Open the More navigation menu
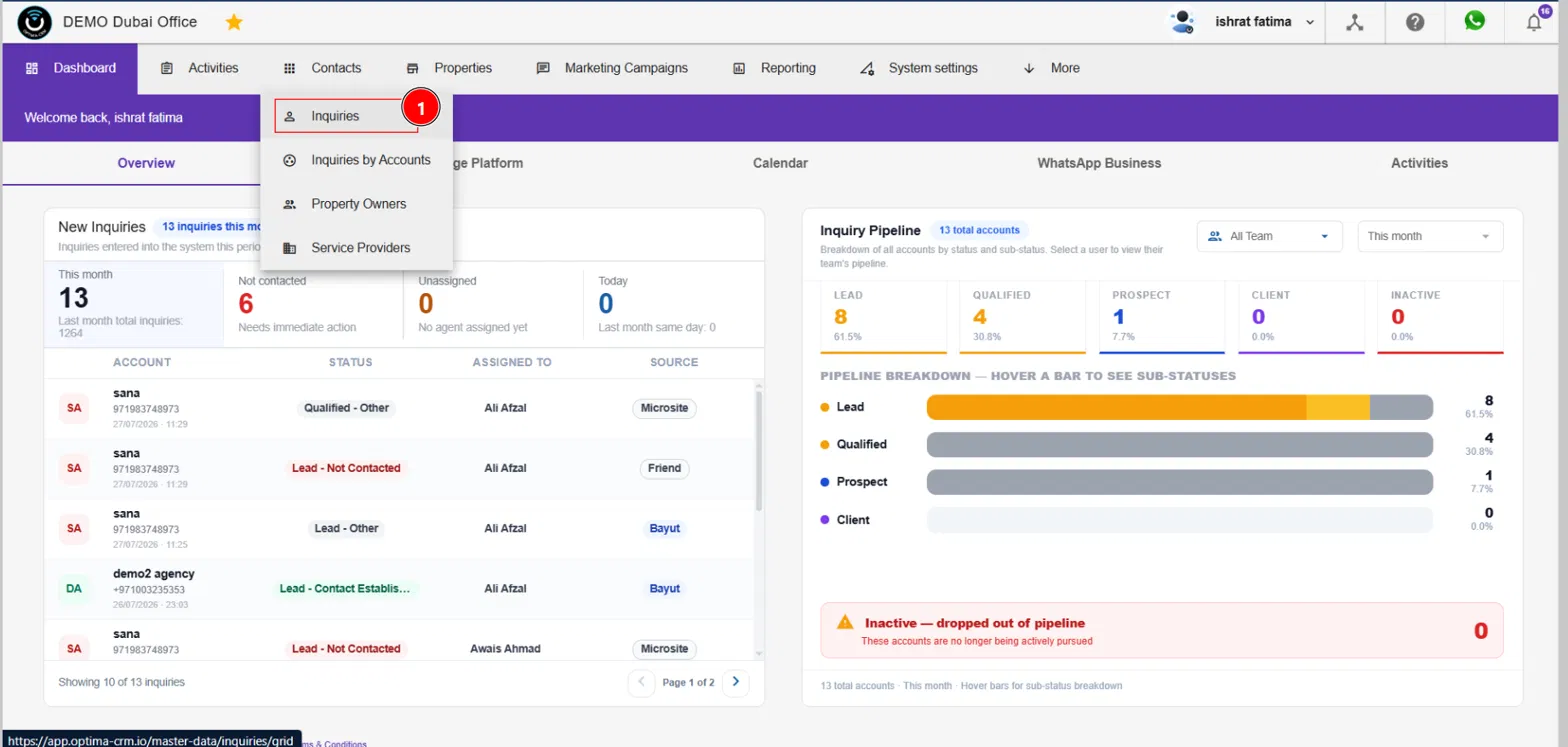 [x=1052, y=68]
